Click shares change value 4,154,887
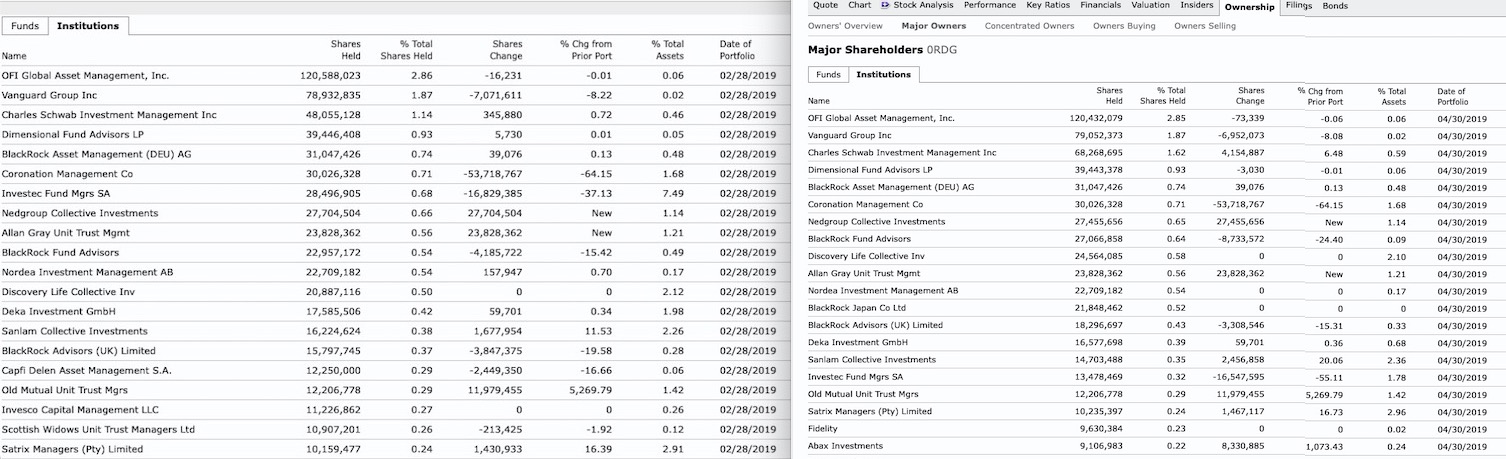 tap(1243, 152)
